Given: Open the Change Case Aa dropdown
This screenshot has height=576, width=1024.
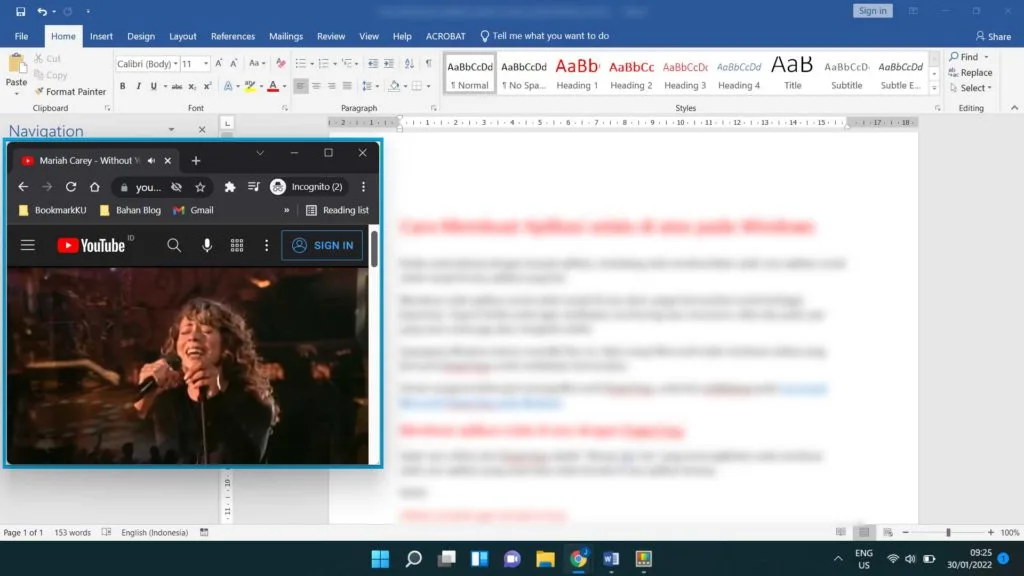Looking at the screenshot, I should pyautogui.click(x=257, y=63).
